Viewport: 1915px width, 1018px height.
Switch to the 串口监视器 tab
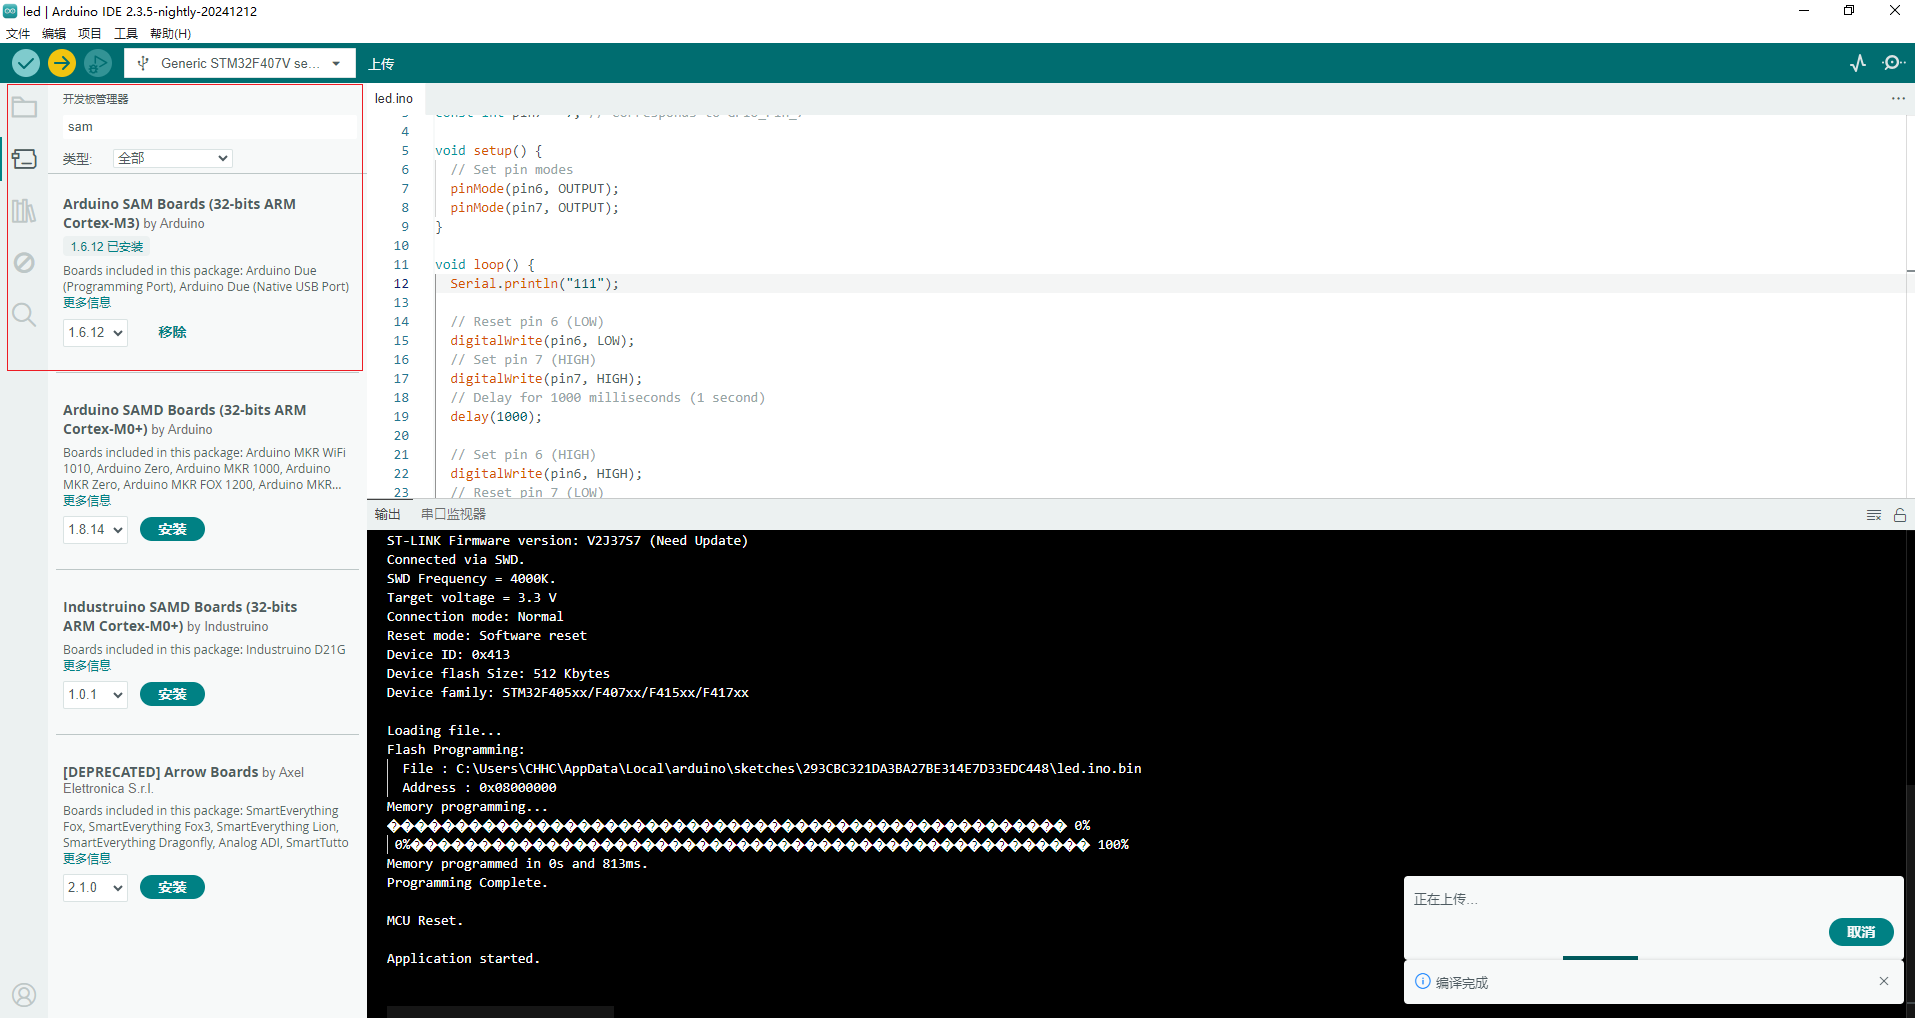tap(451, 513)
